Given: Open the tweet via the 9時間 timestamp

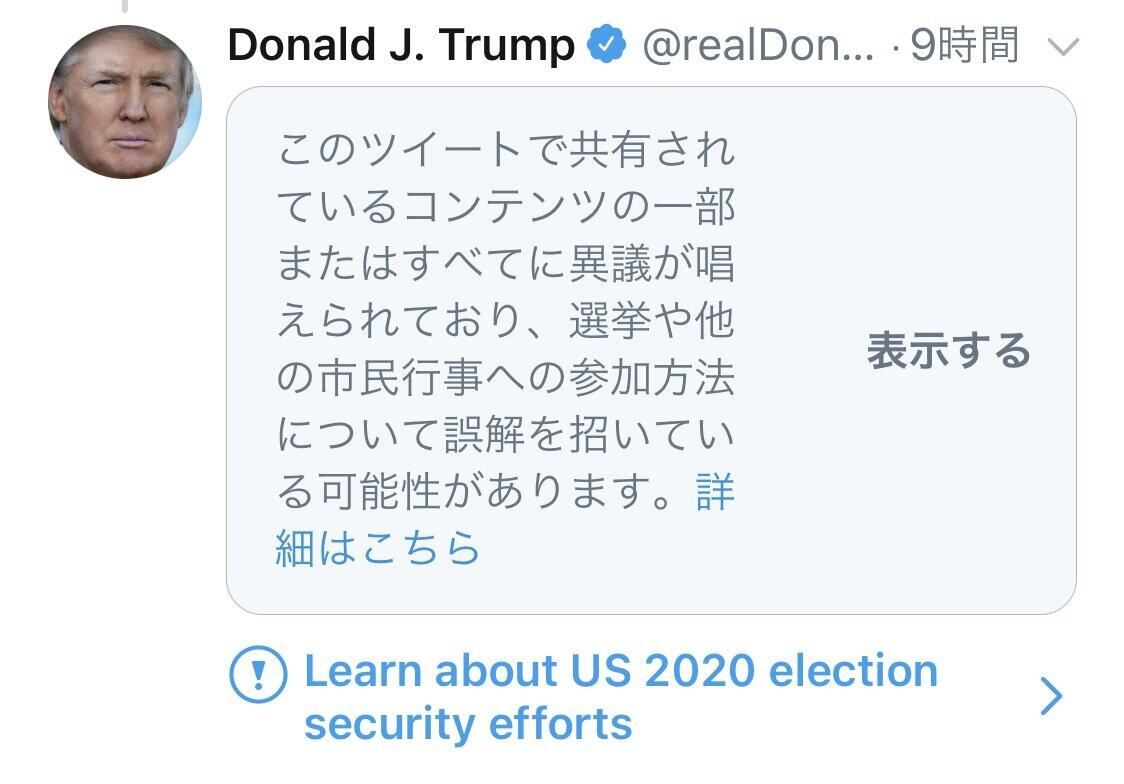Looking at the screenshot, I should pos(964,46).
